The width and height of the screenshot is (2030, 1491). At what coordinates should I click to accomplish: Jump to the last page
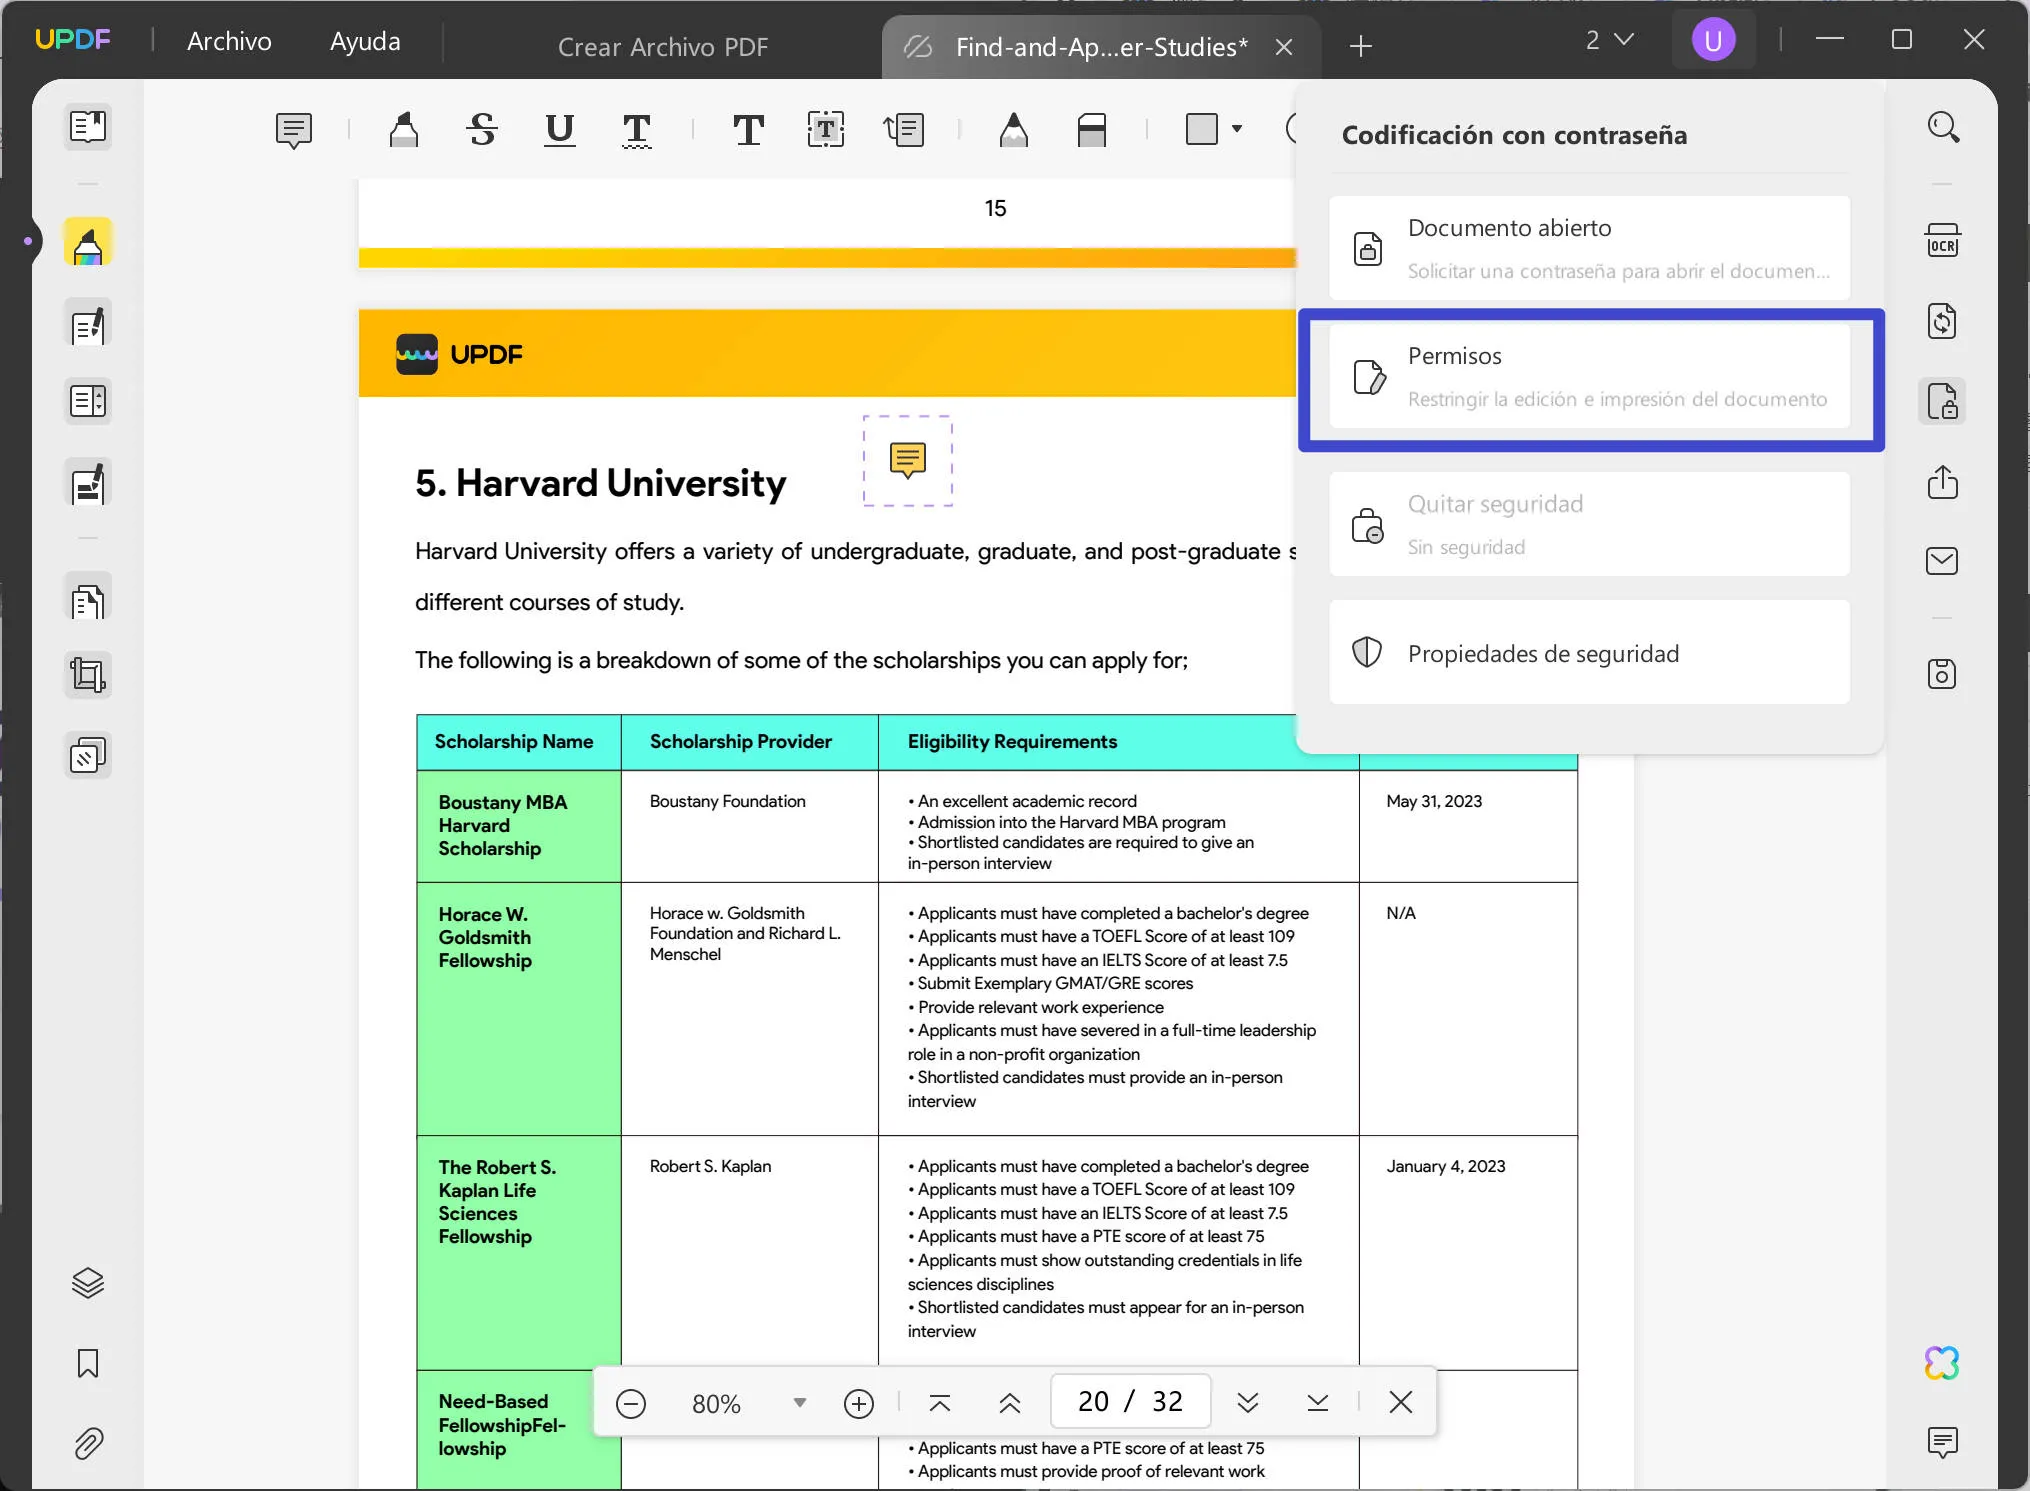coord(1318,1402)
